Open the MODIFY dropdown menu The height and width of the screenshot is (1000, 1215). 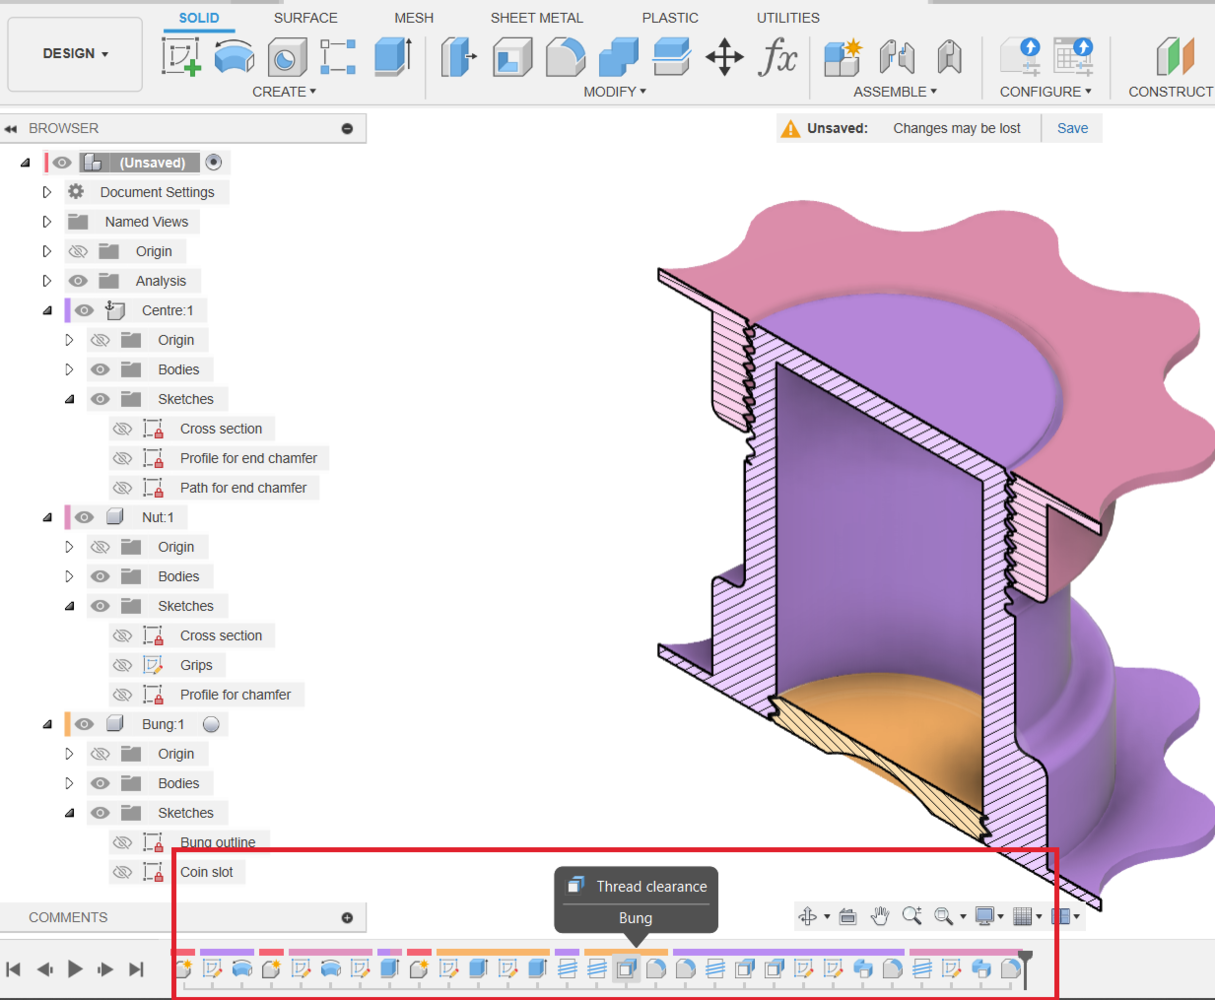(x=614, y=91)
